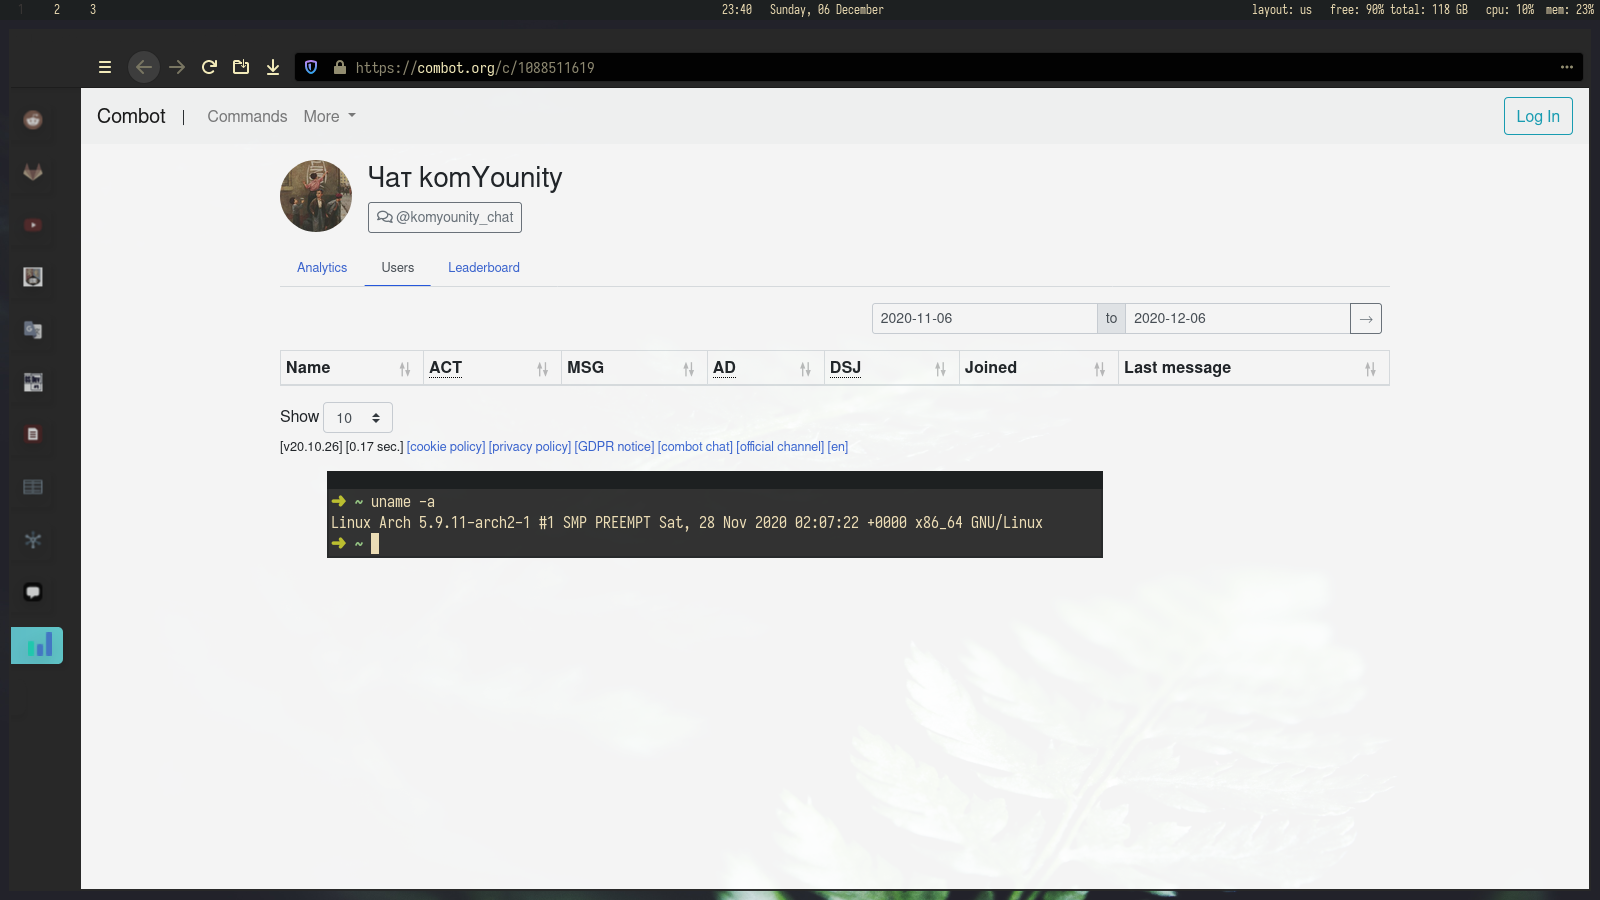The width and height of the screenshot is (1600, 900).
Task: Open the three-dot page actions menu
Action: [x=1566, y=67]
